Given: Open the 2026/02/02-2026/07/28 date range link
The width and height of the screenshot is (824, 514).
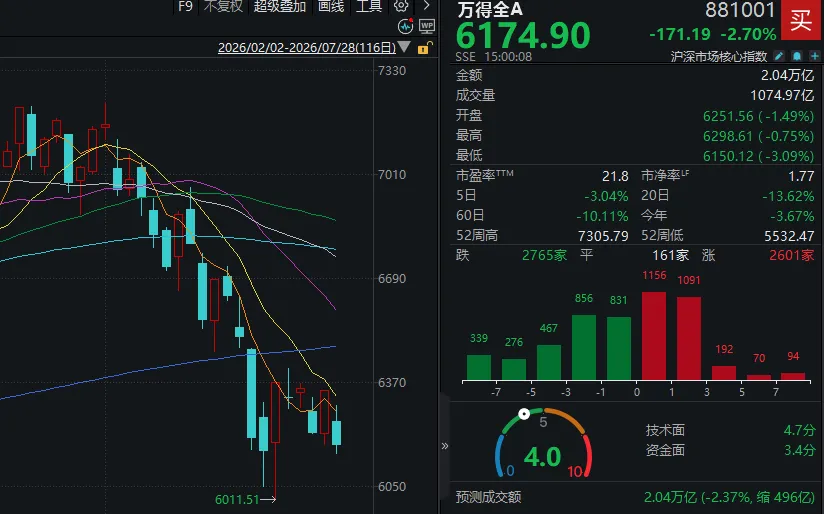Looking at the screenshot, I should (307, 48).
